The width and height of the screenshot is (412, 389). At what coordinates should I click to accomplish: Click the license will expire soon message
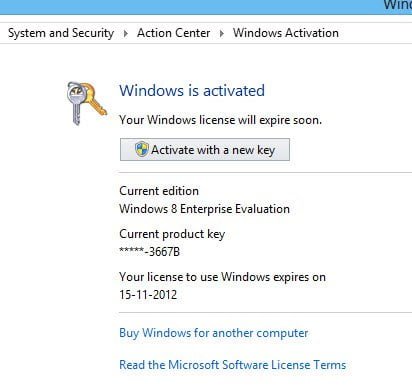[x=220, y=120]
